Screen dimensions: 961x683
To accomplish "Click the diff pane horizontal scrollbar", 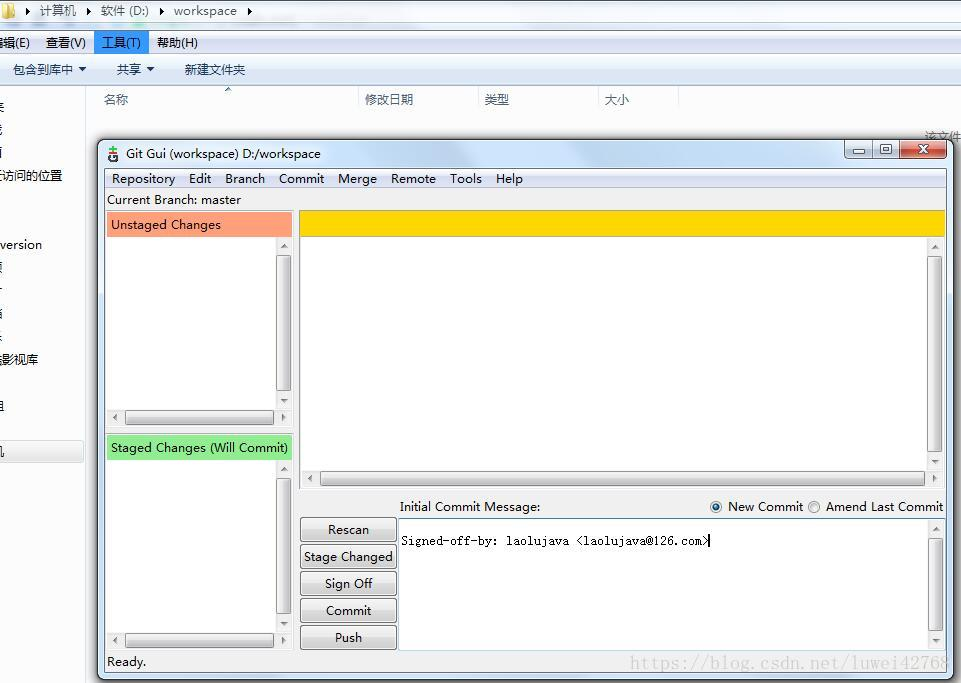I will (x=622, y=478).
